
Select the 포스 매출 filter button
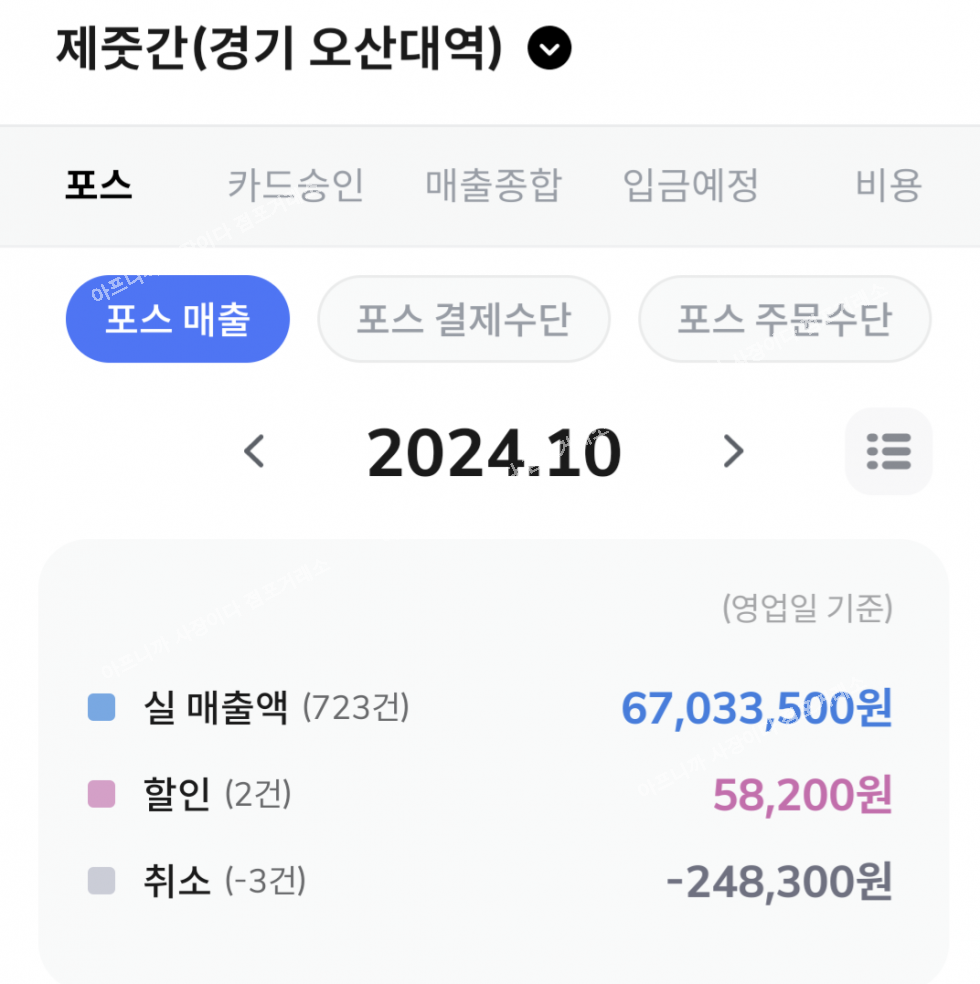tap(177, 320)
